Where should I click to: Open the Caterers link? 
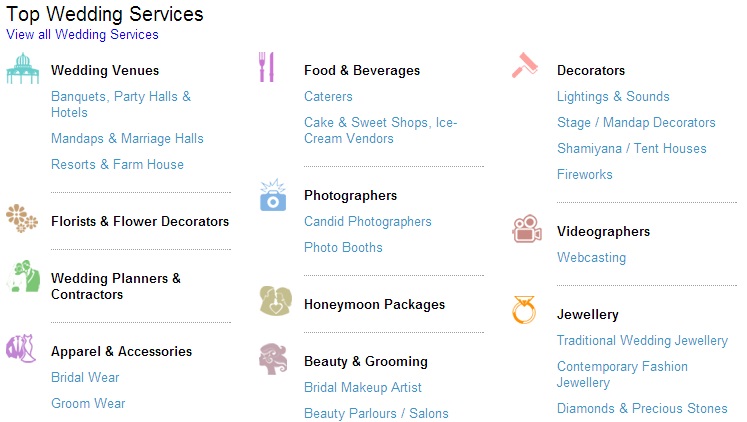[x=328, y=96]
